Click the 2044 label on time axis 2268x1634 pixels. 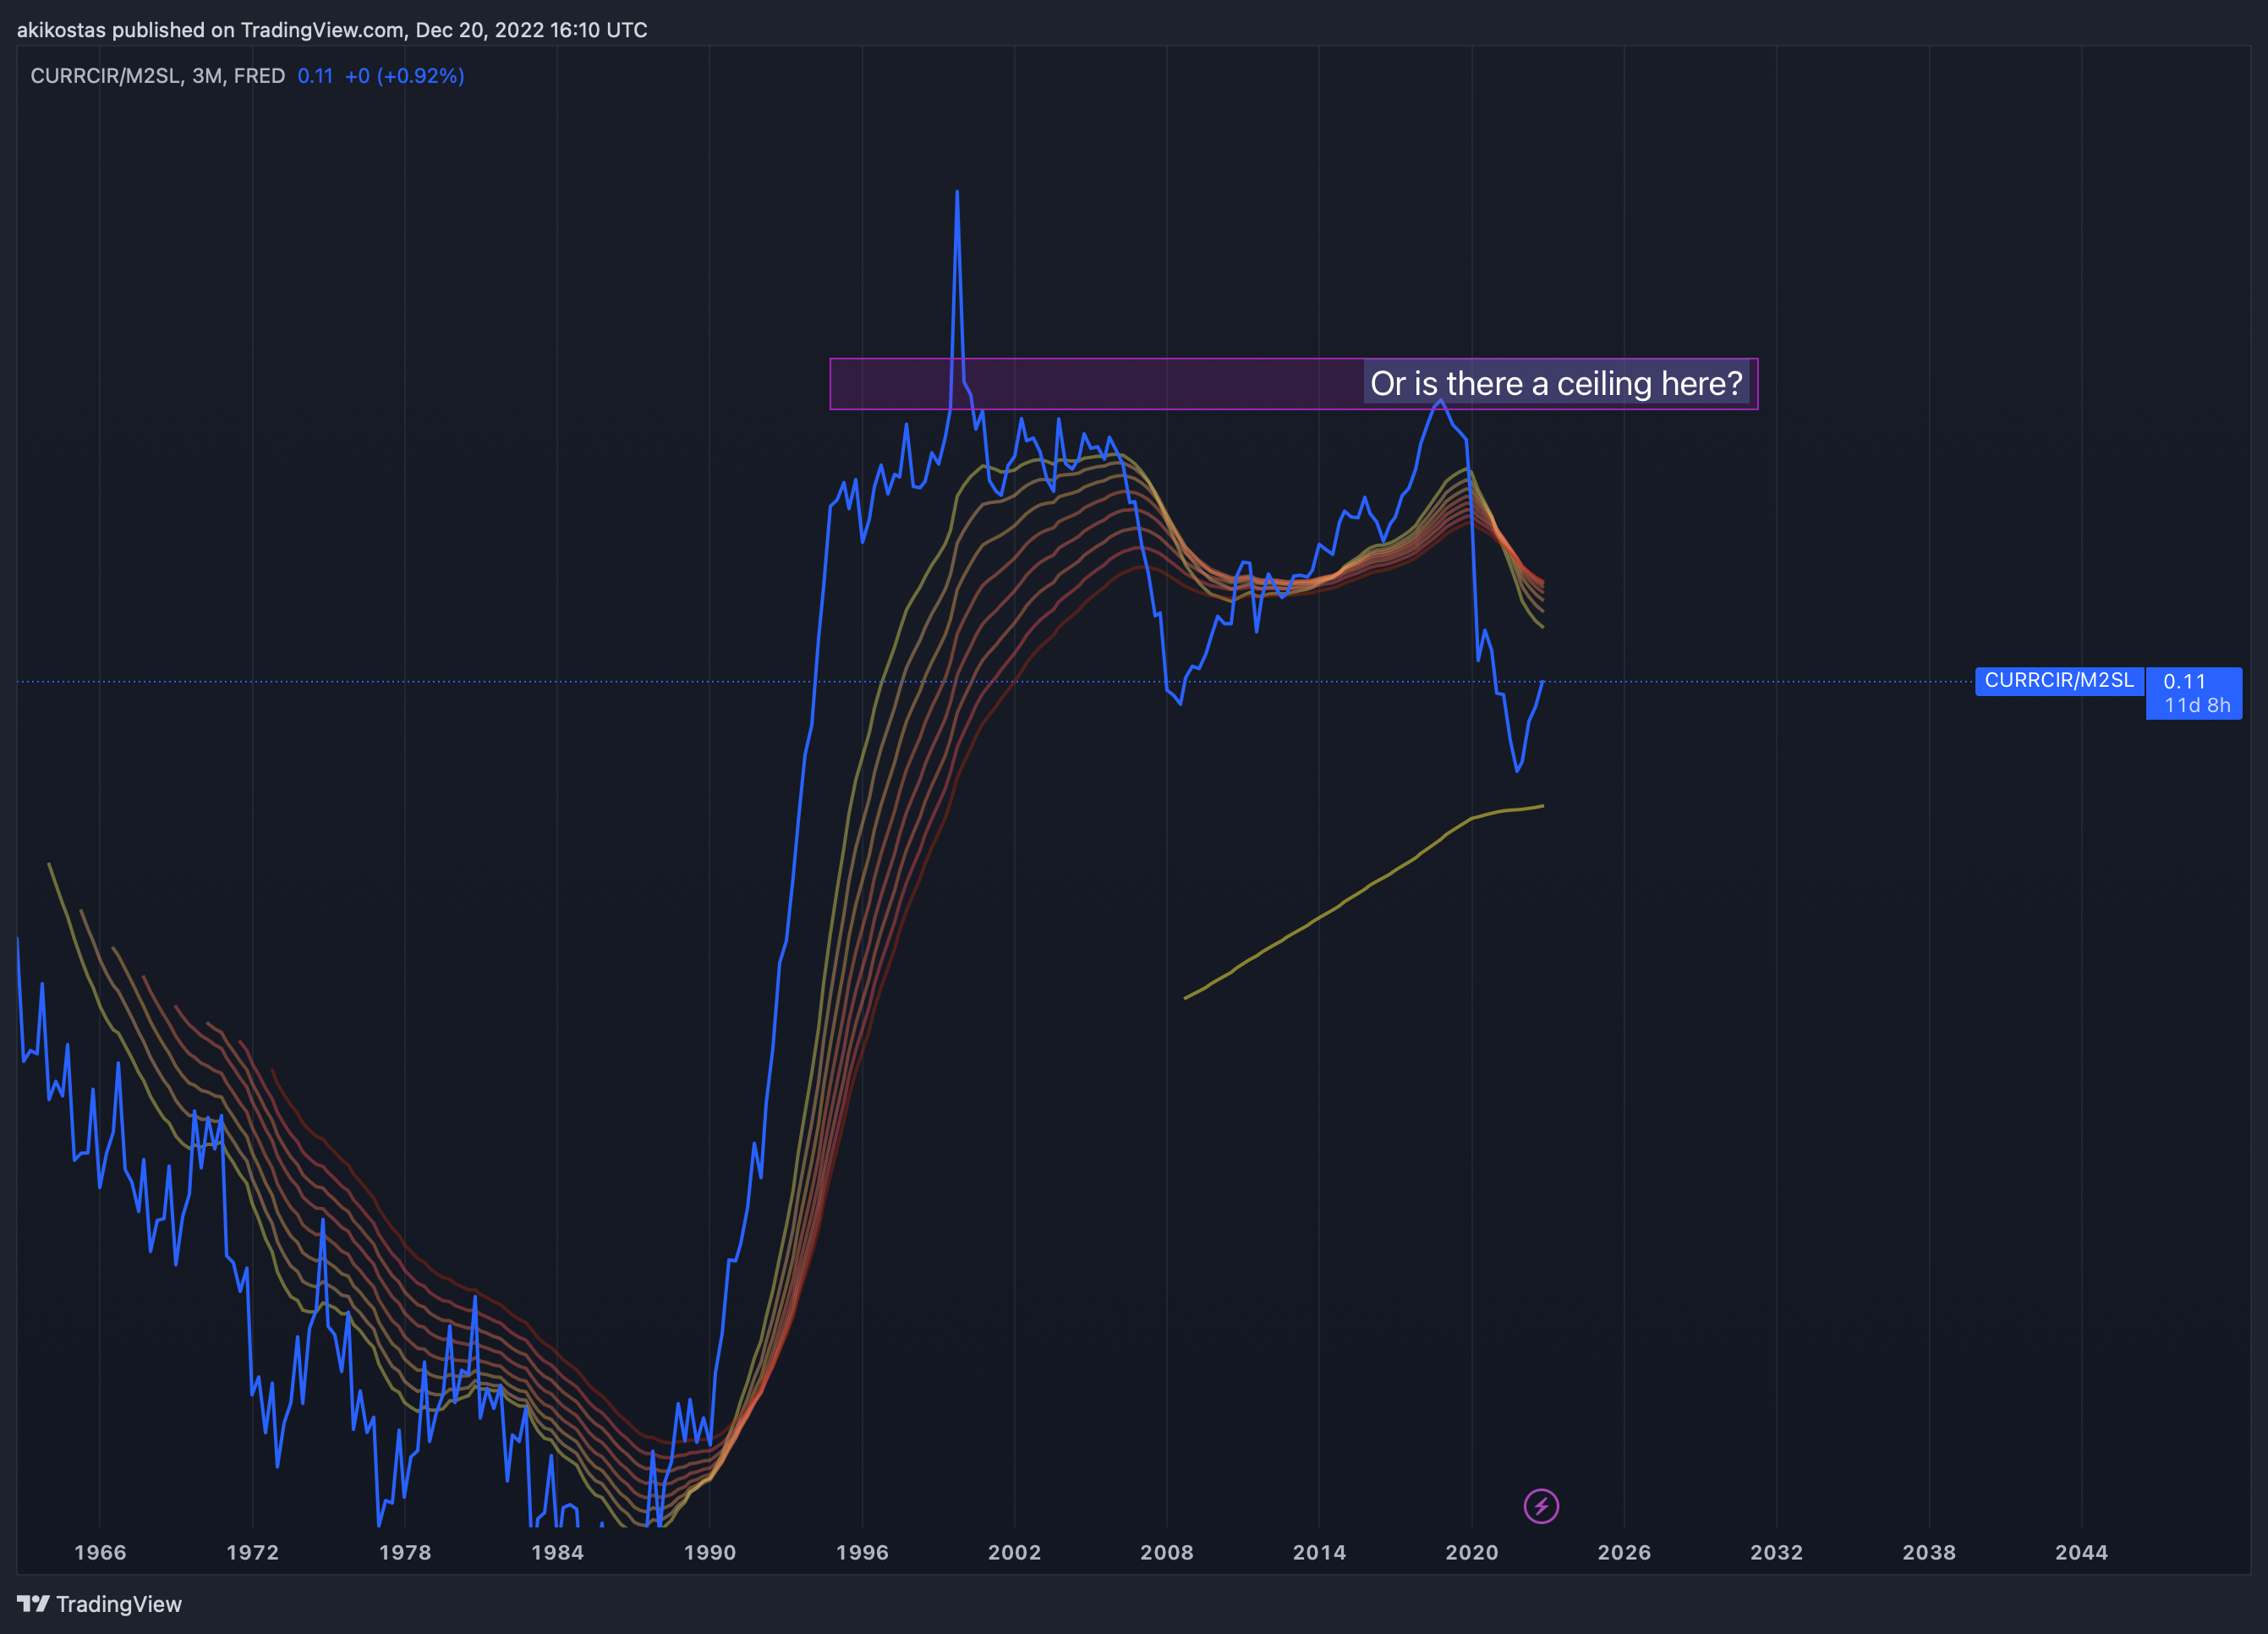(x=2081, y=1552)
